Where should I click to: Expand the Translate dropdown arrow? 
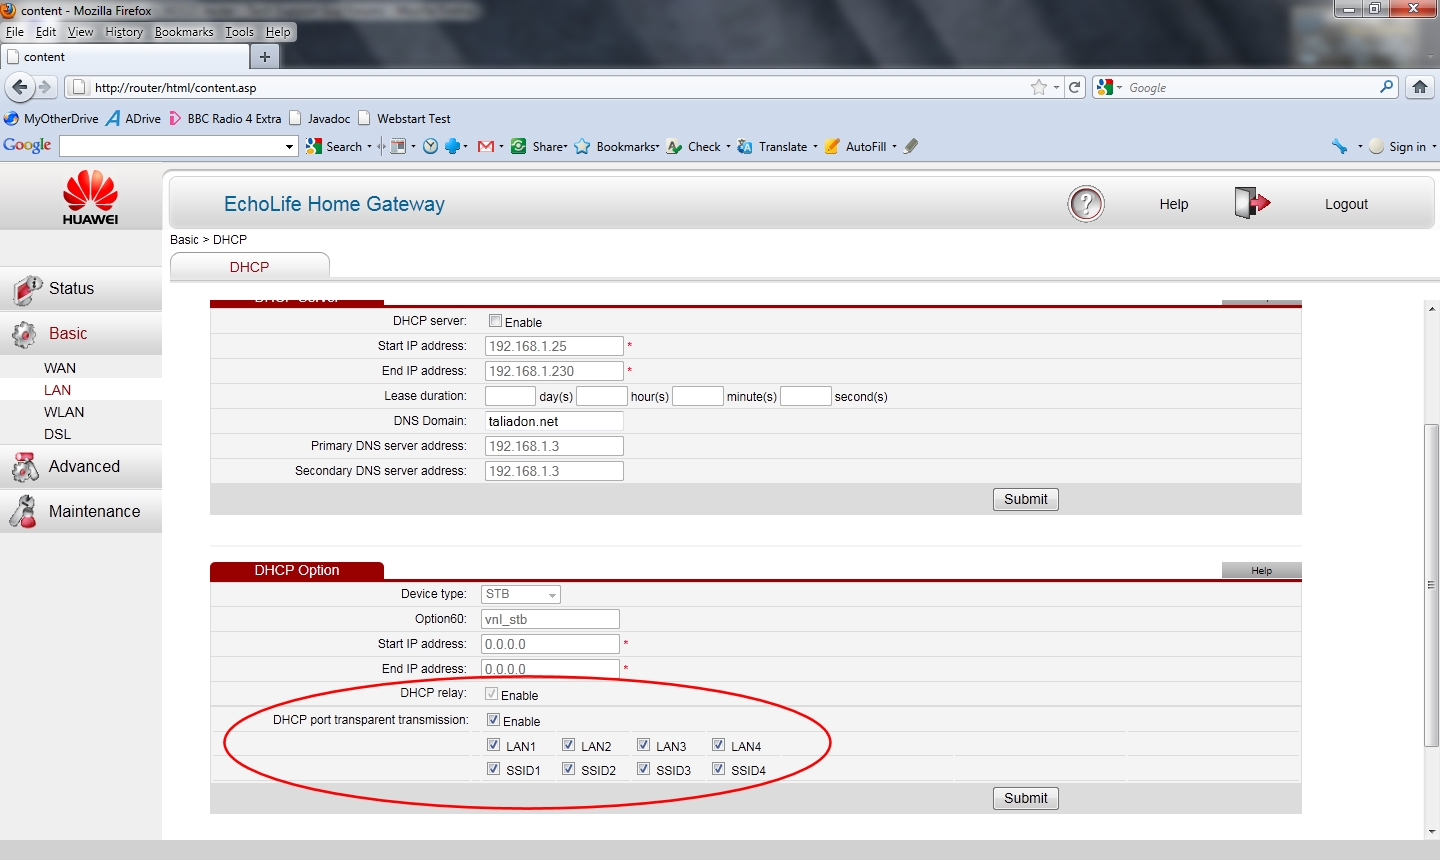tap(815, 146)
